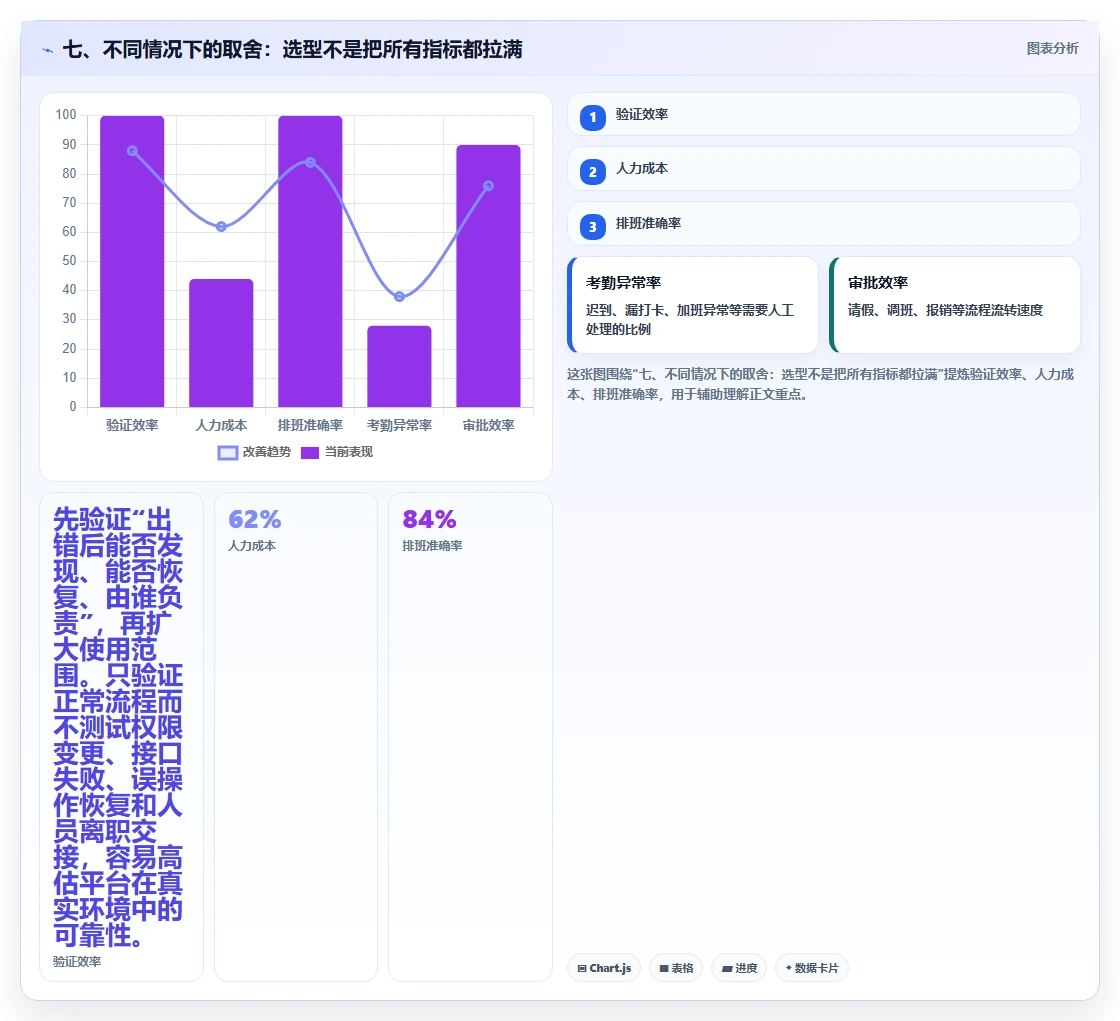Open the 审批效率 info card
The width and height of the screenshot is (1120, 1021).
pyautogui.click(x=954, y=305)
